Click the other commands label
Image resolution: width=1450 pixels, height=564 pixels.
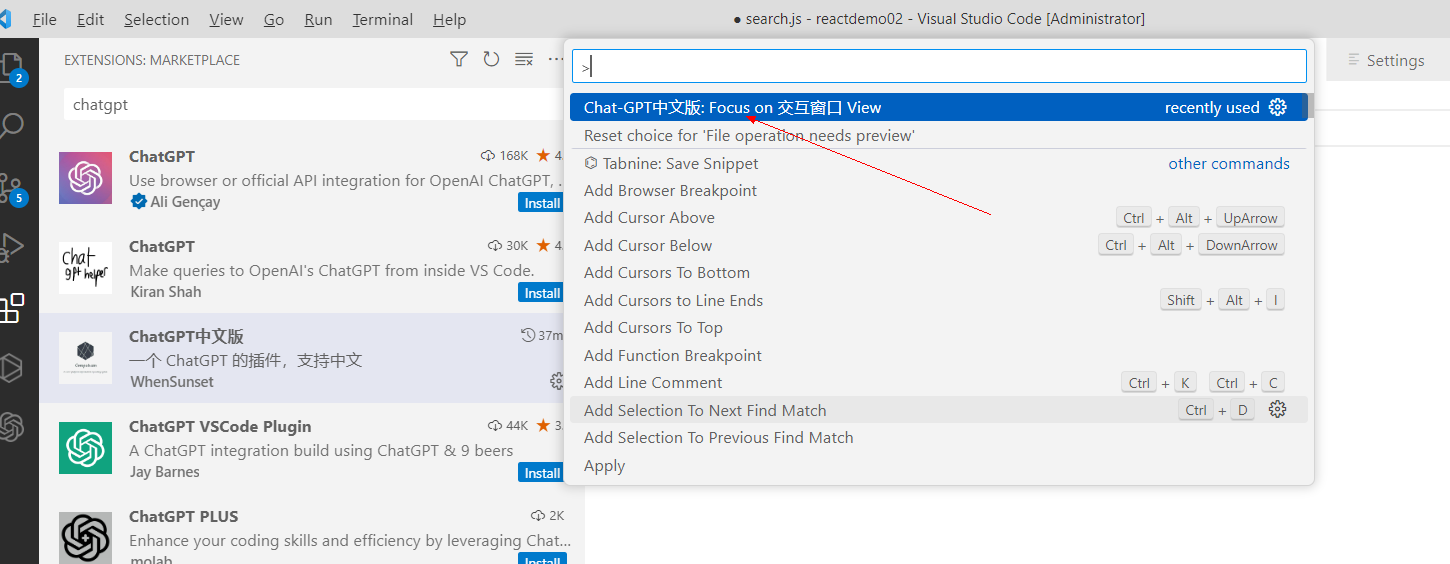[x=1229, y=163]
